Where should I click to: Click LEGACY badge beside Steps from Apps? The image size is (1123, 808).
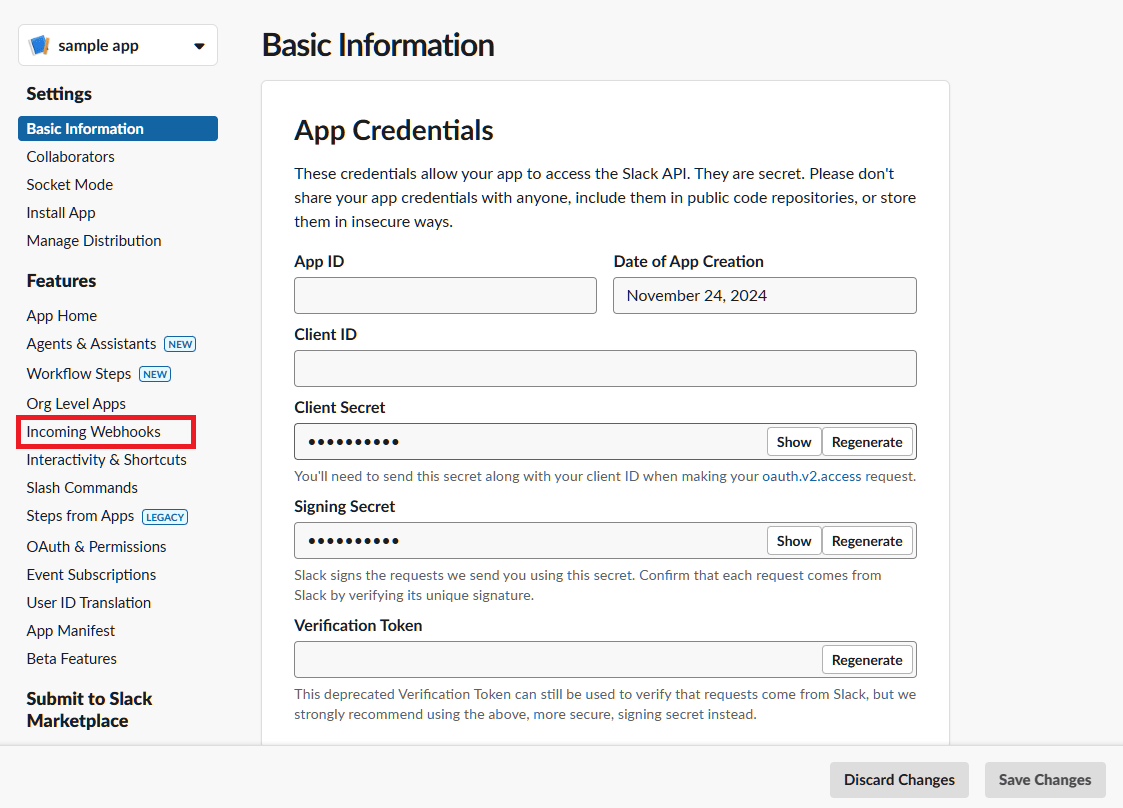pos(165,517)
